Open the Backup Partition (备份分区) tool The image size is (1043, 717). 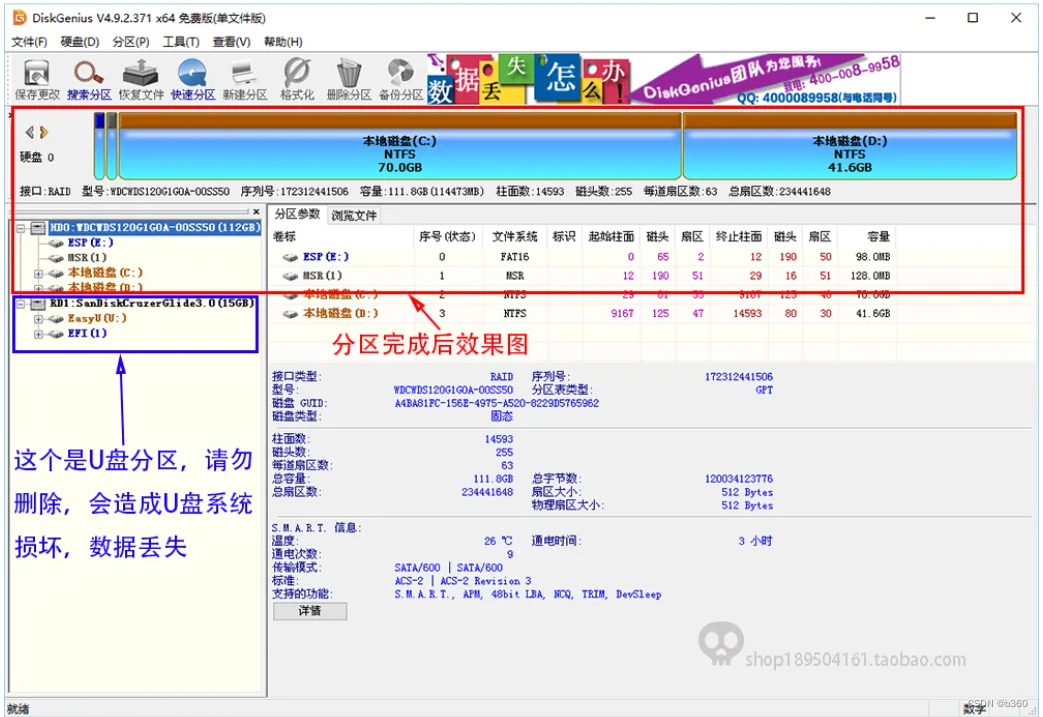coord(401,80)
